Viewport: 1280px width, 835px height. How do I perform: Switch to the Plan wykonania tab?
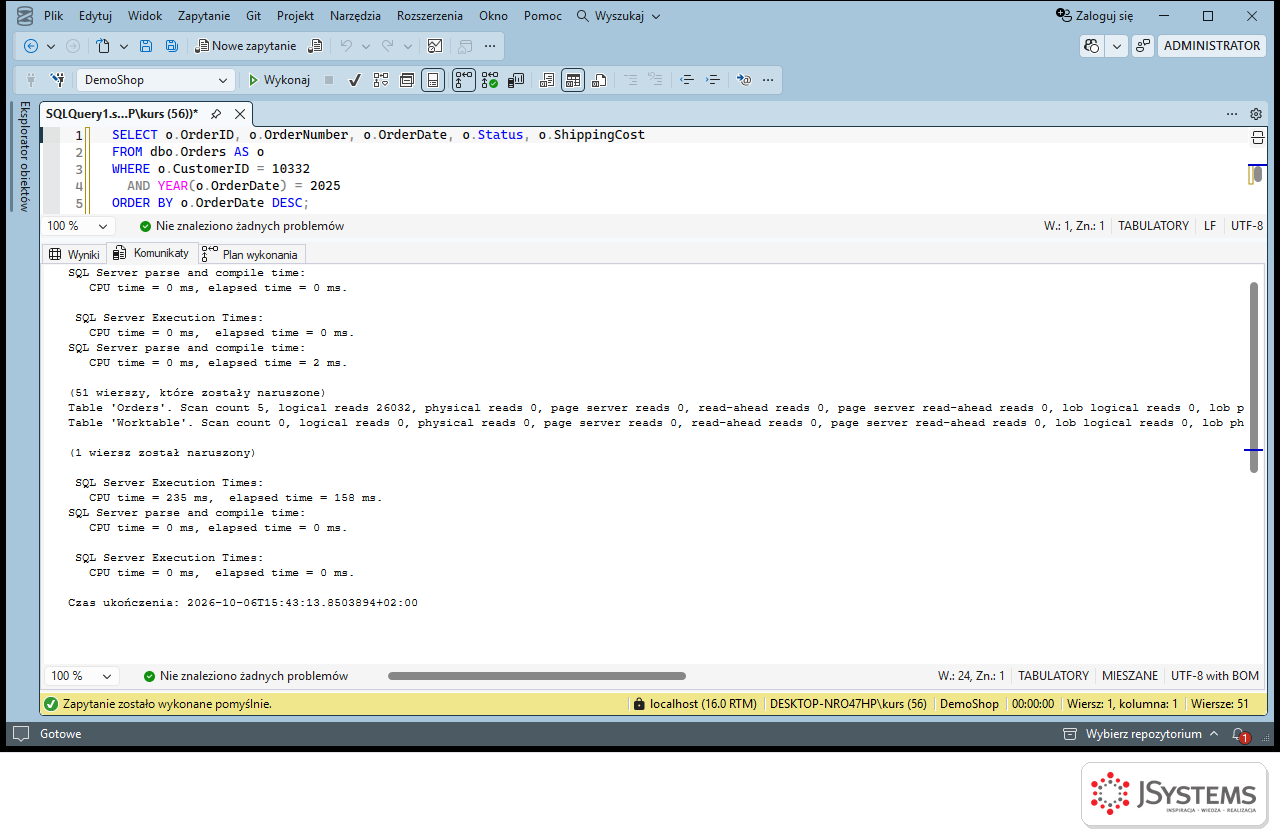pos(250,254)
